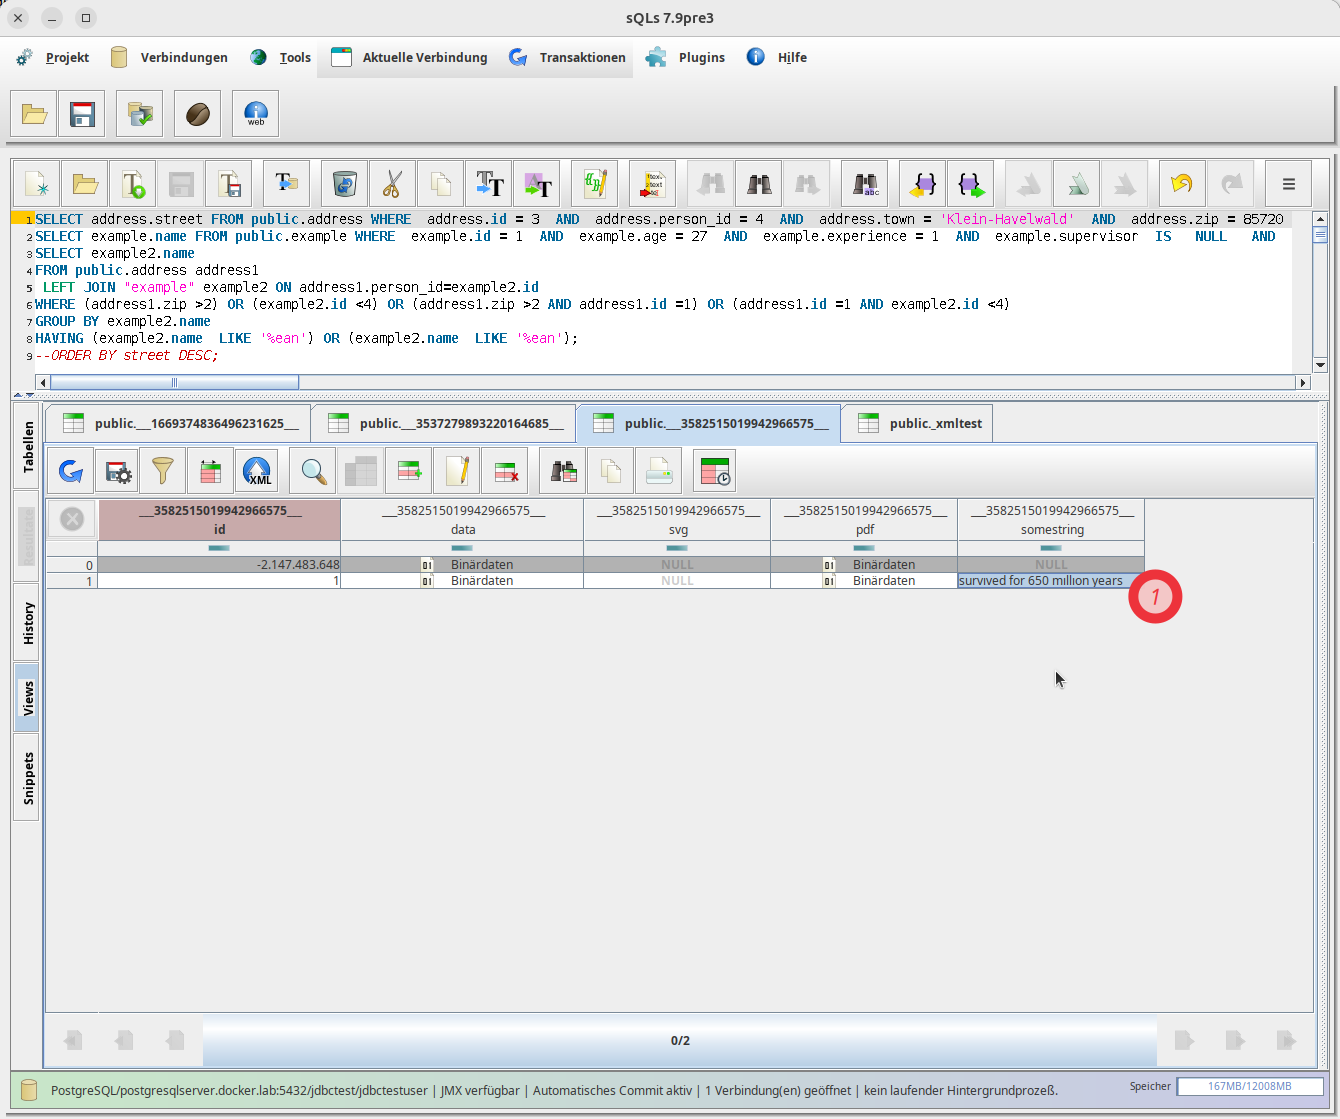The width and height of the screenshot is (1340, 1119).
Task: Open project folder icon in main toolbar
Action: tap(34, 114)
